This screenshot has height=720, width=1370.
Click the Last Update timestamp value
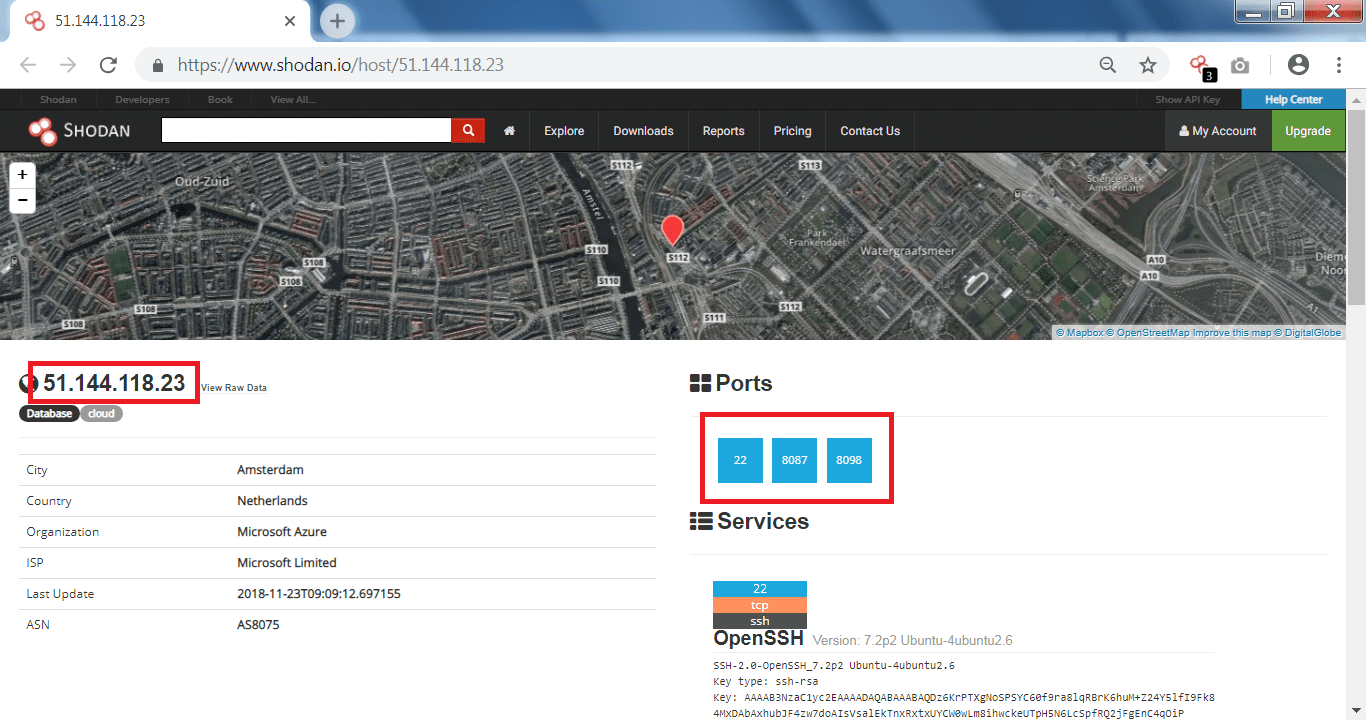click(x=319, y=594)
